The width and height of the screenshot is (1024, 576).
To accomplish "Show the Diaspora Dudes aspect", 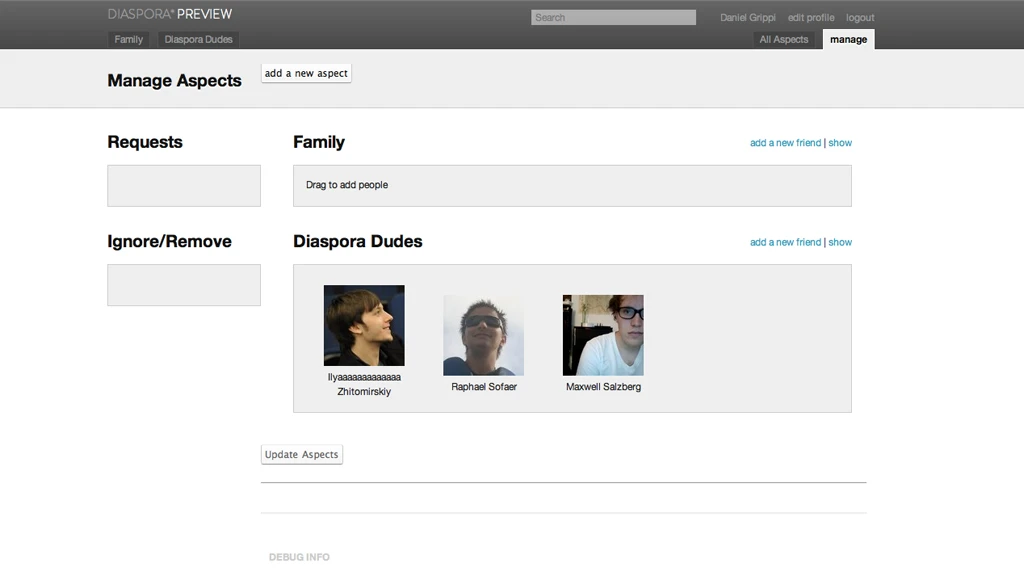I will click(x=840, y=242).
